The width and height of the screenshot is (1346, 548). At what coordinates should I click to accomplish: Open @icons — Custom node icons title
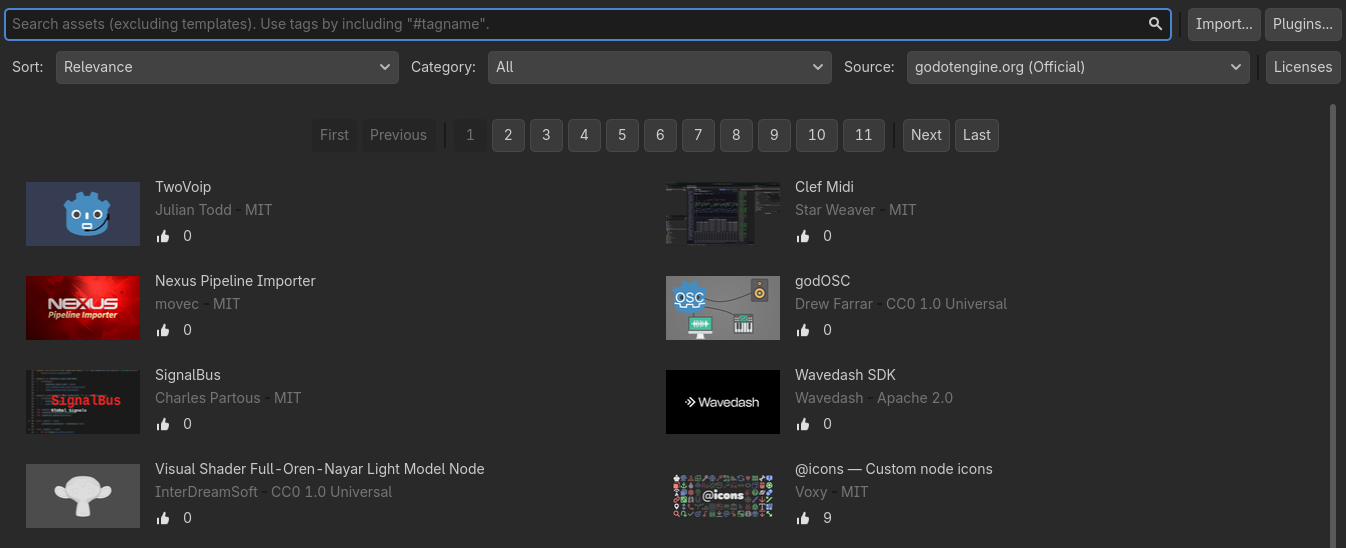(x=894, y=469)
